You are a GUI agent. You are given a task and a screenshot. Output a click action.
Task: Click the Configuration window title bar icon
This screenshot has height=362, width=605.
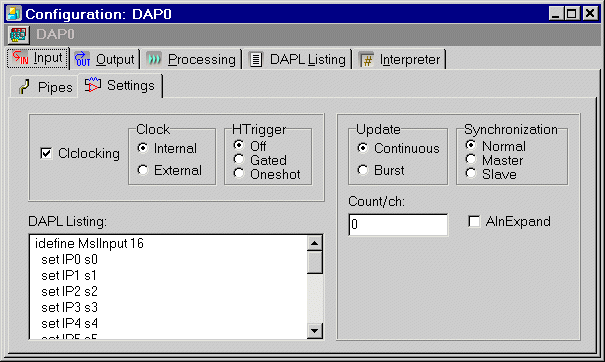coord(14,14)
